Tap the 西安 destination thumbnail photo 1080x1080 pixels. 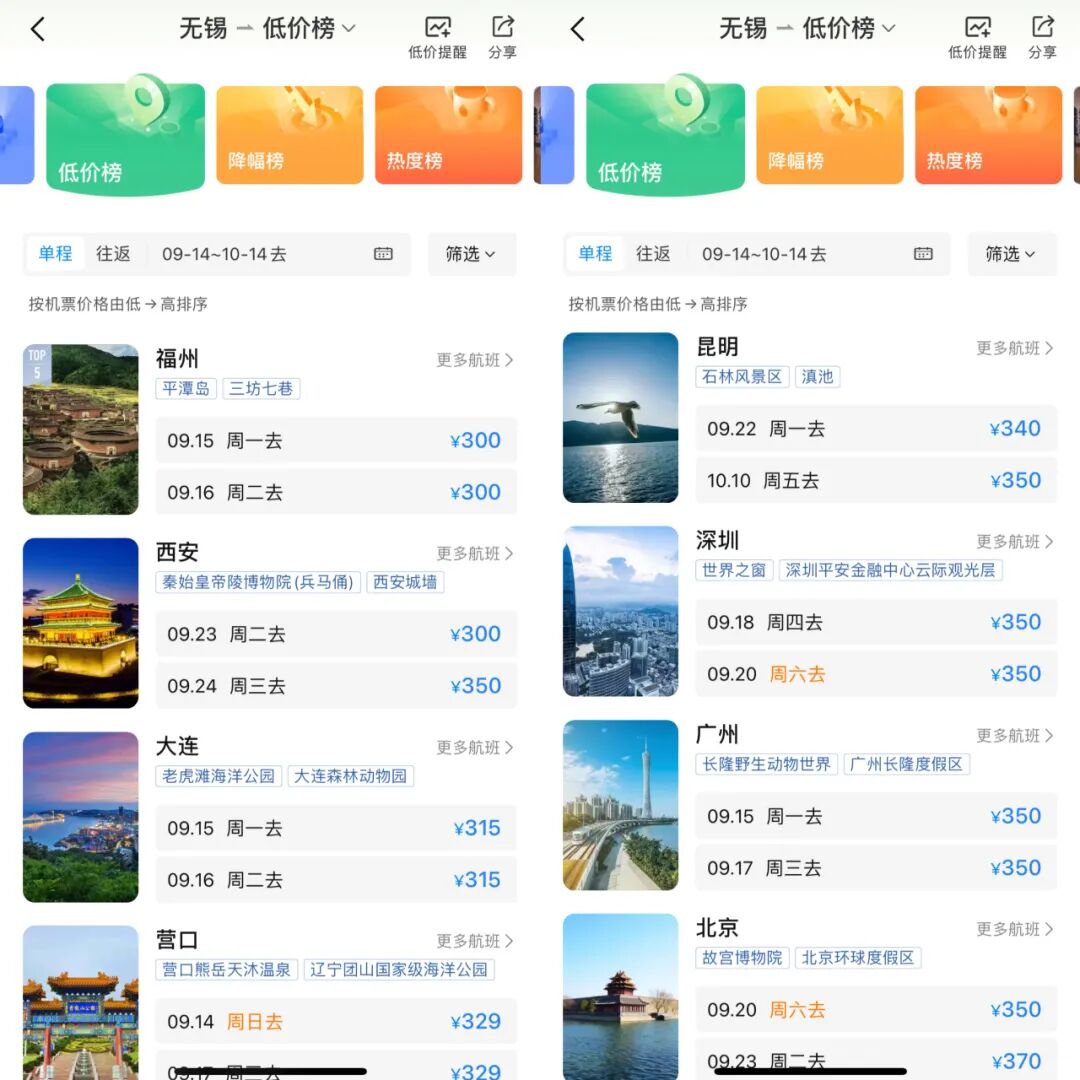[x=81, y=622]
